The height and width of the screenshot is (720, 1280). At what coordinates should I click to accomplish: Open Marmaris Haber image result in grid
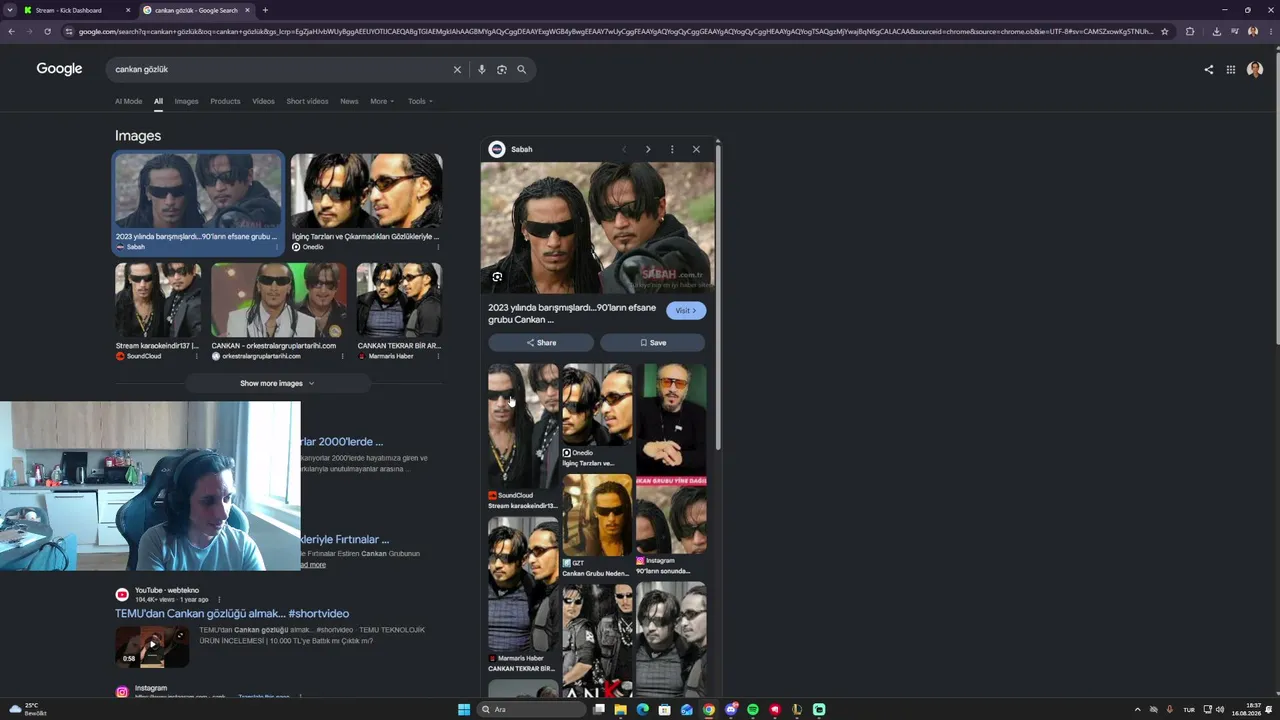click(x=399, y=300)
